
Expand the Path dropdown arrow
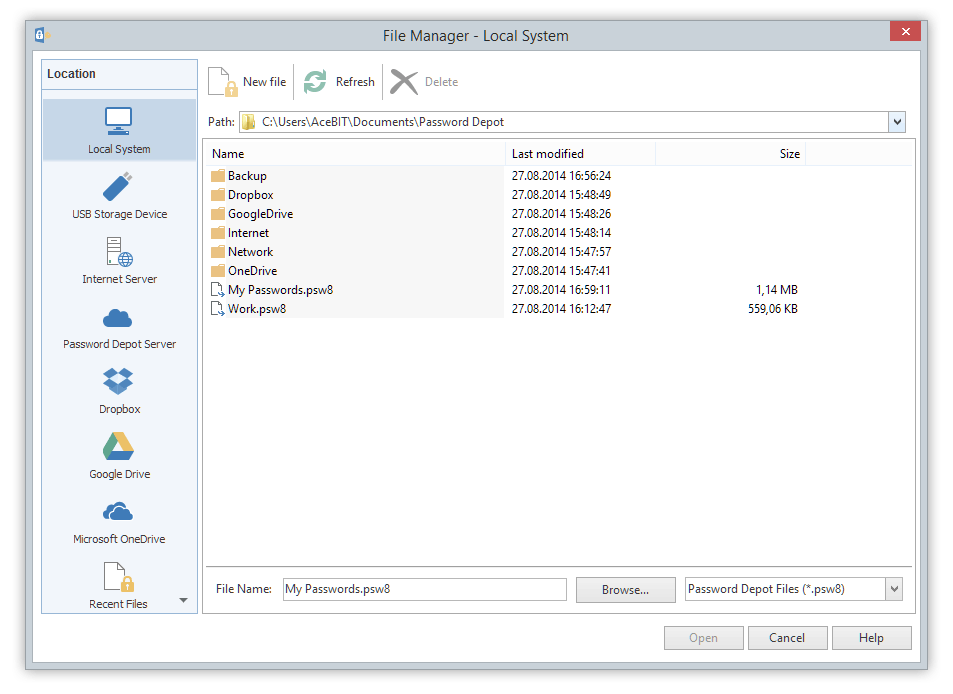click(897, 122)
